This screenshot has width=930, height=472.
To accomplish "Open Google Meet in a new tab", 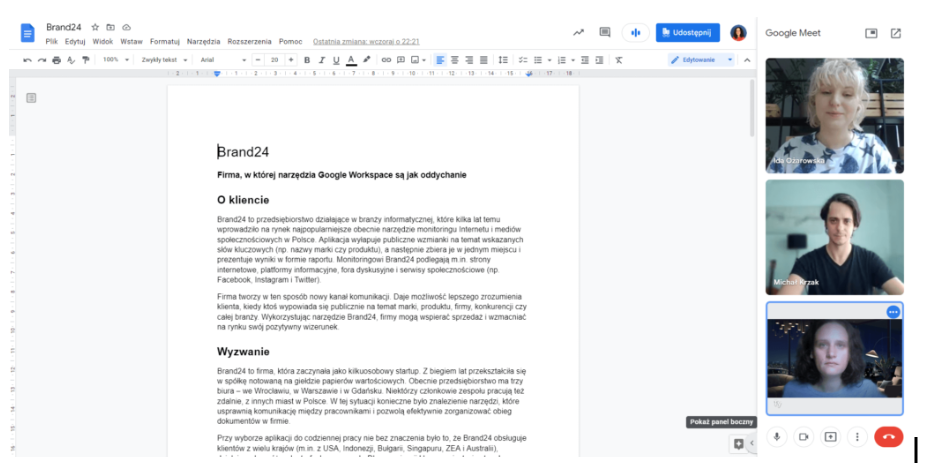I will (896, 33).
